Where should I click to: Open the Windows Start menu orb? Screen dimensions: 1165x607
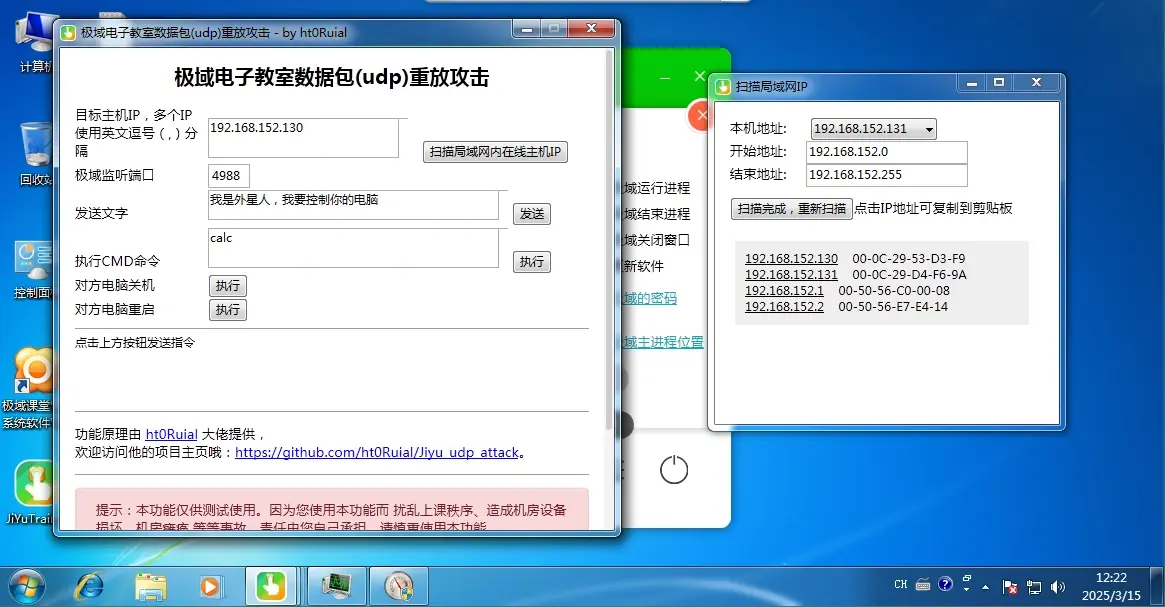coord(27,586)
